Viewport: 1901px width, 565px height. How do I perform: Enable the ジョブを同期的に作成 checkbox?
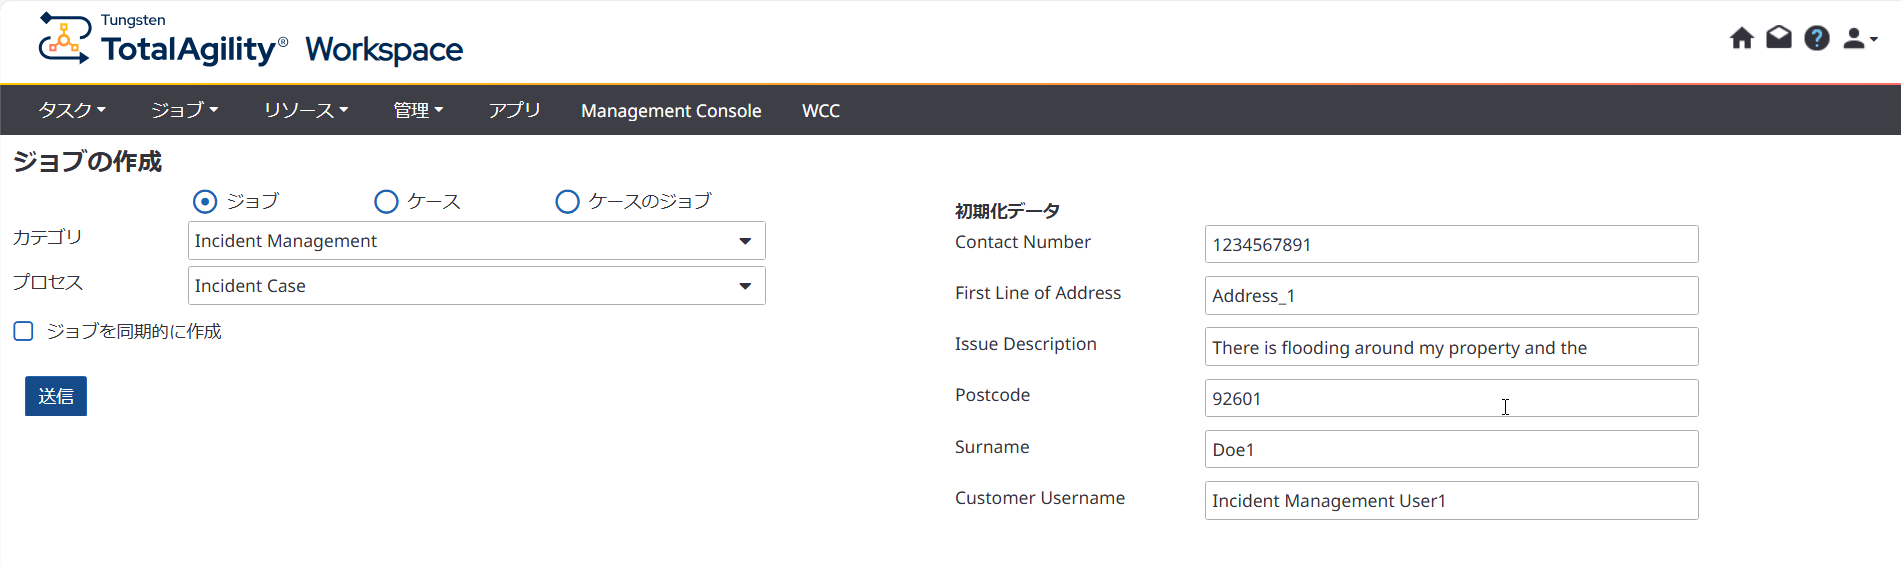pos(24,331)
